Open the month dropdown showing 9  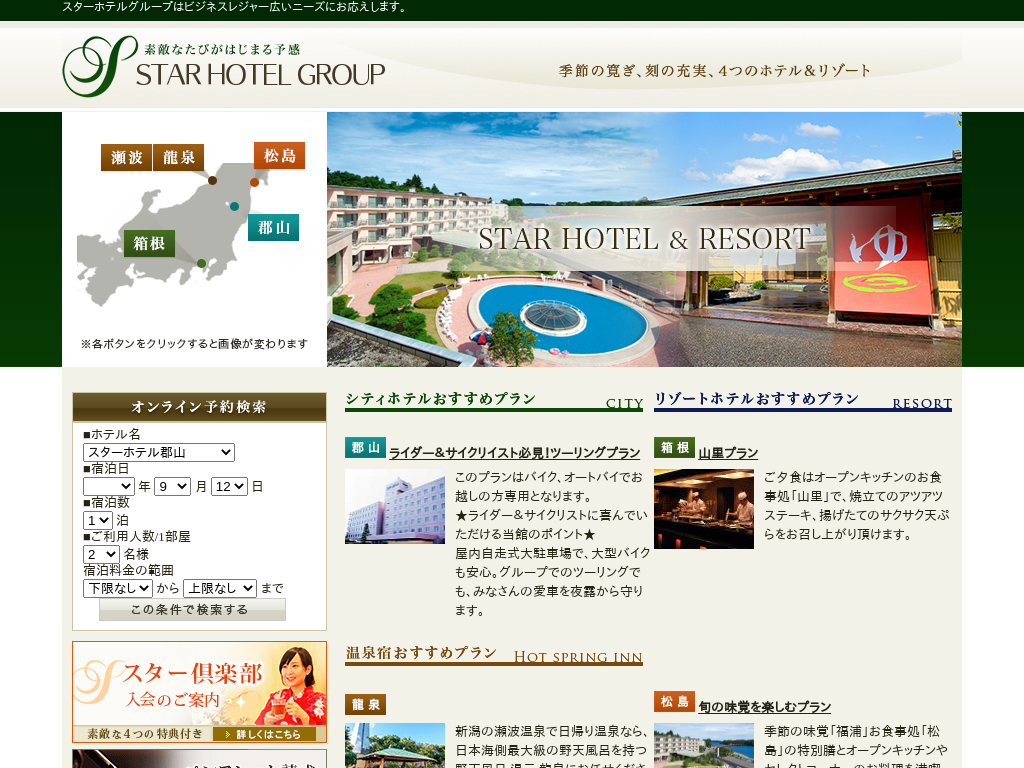coord(172,487)
